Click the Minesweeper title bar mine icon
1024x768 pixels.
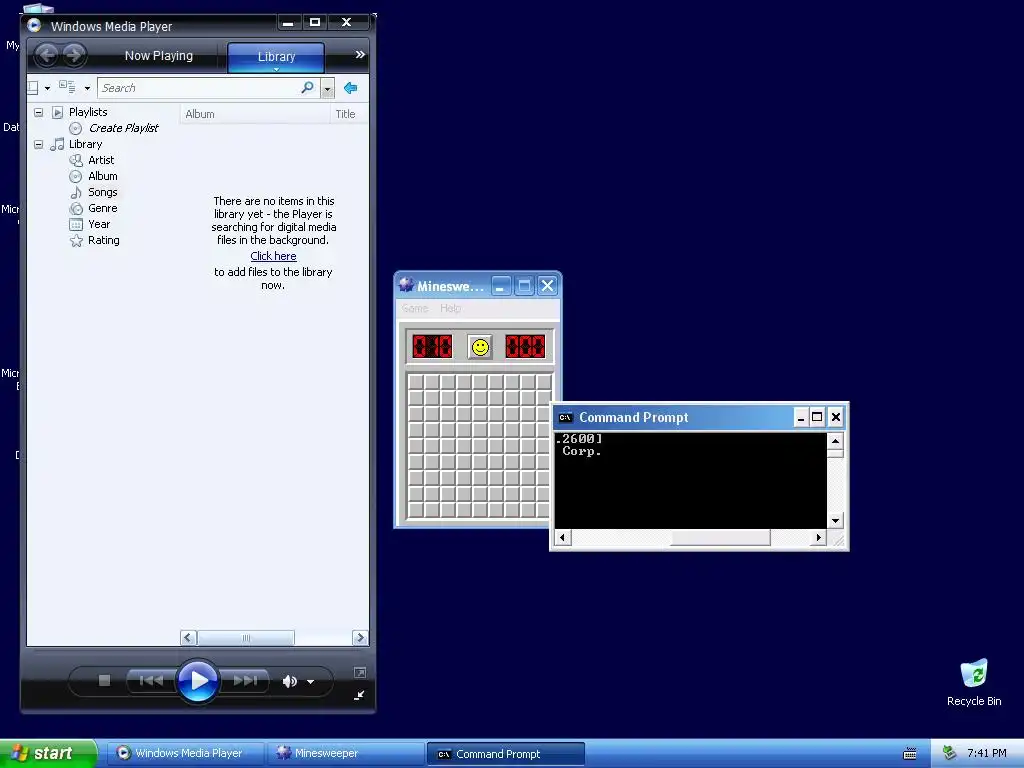click(x=406, y=285)
